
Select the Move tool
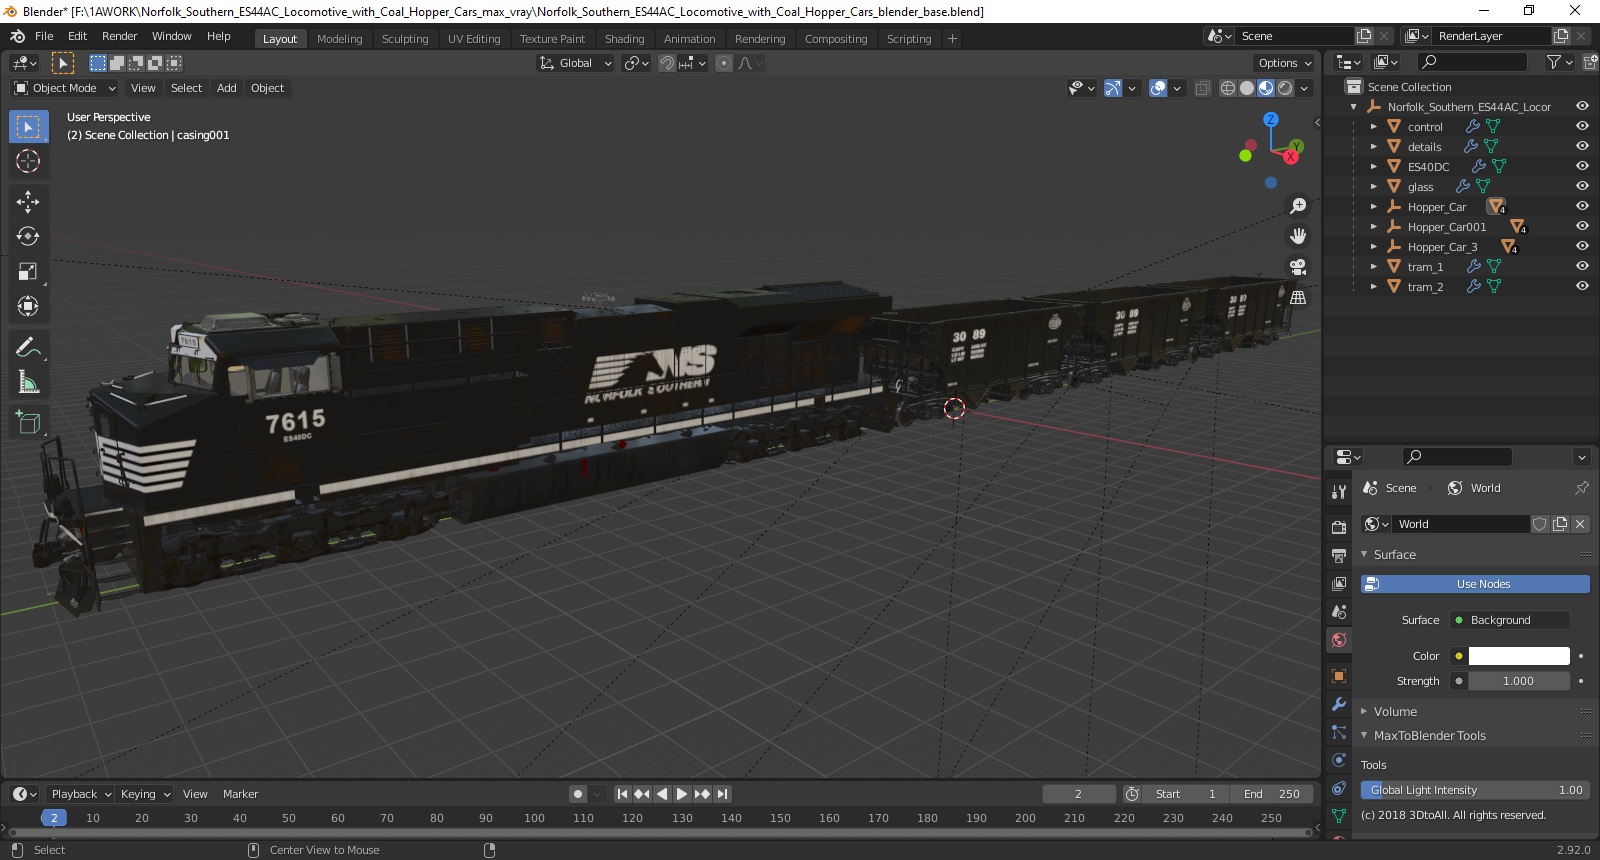[28, 201]
